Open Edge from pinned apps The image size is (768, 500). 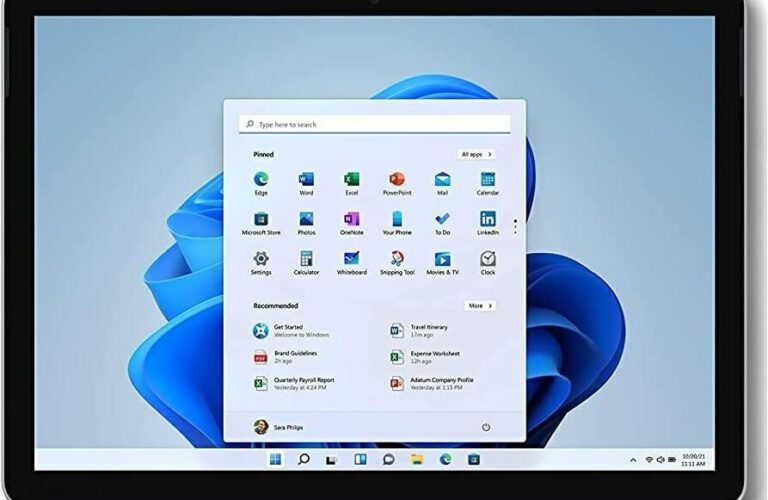[261, 184]
